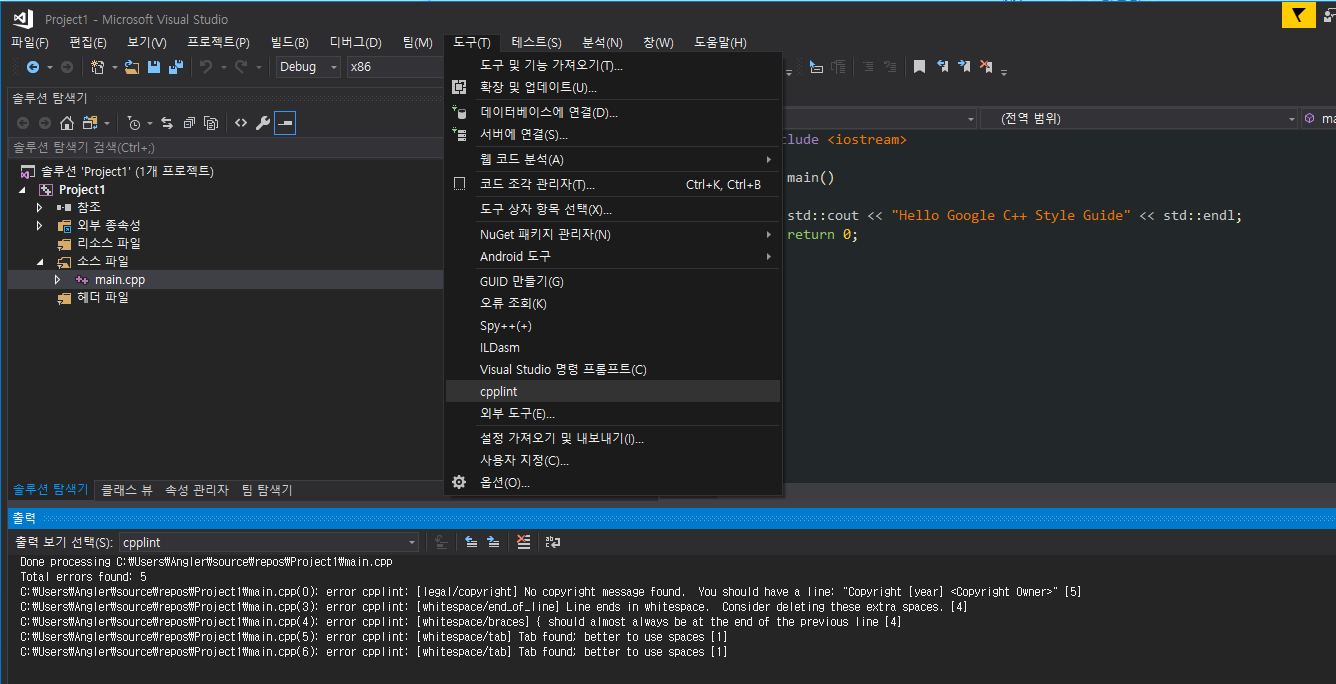Screen dimensions: 1336x684
Task: Choose Spy++(+) menu entry
Action: 613,325
